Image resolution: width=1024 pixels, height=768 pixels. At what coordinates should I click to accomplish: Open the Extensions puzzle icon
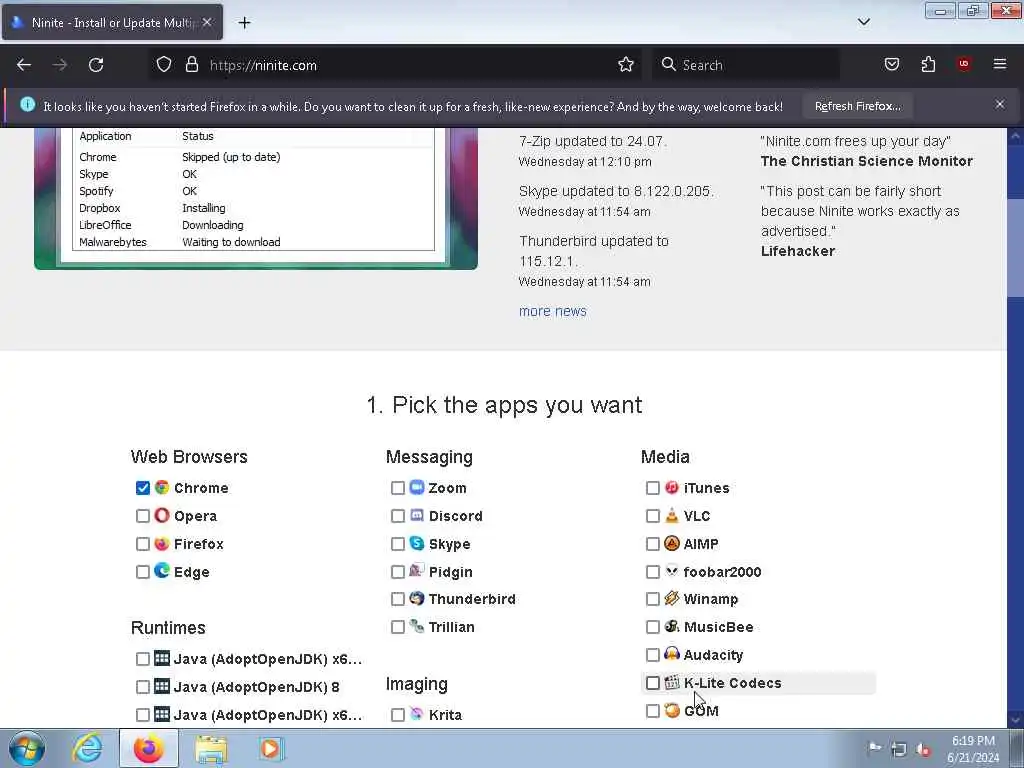(928, 64)
